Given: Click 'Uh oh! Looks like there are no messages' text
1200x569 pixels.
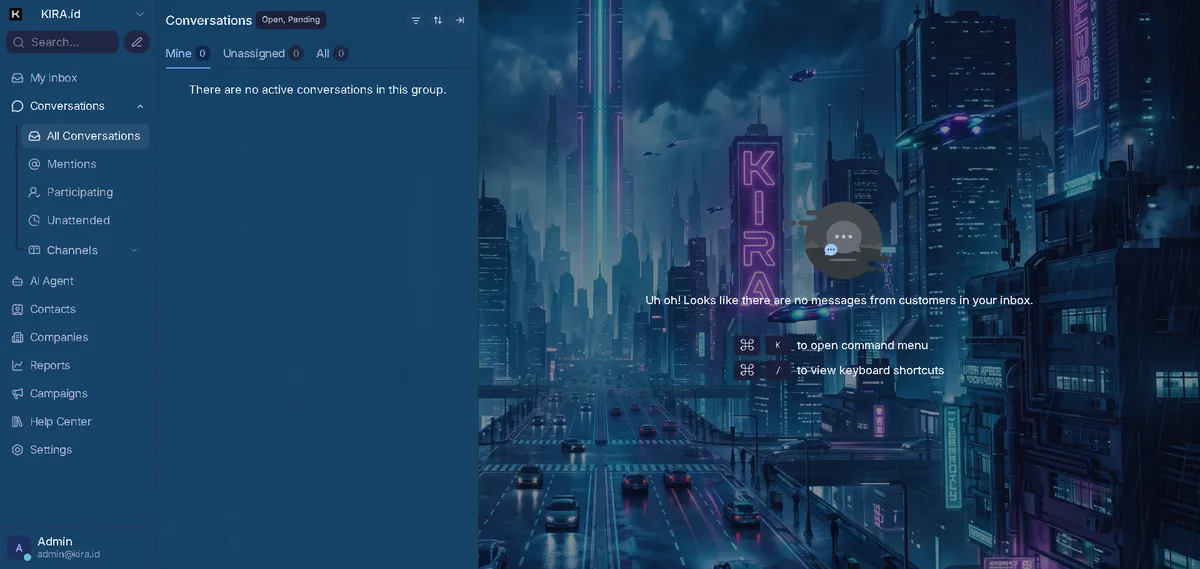Looking at the screenshot, I should click(838, 300).
